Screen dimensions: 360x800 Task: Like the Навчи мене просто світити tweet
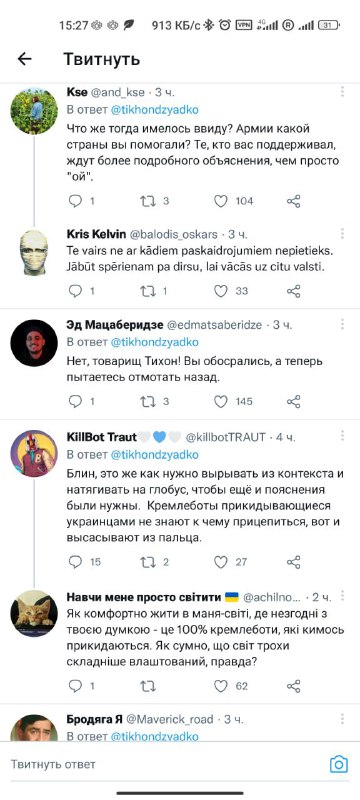[220, 686]
